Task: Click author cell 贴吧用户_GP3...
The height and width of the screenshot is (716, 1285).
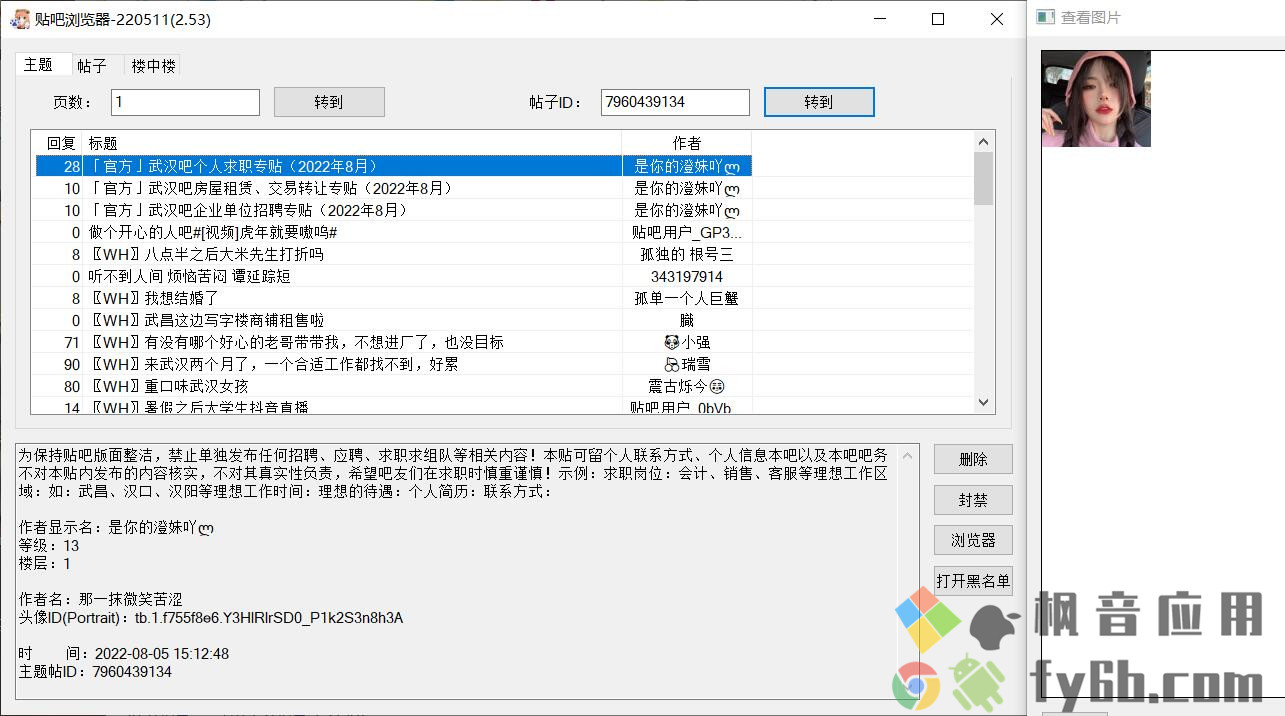Action: click(x=686, y=232)
